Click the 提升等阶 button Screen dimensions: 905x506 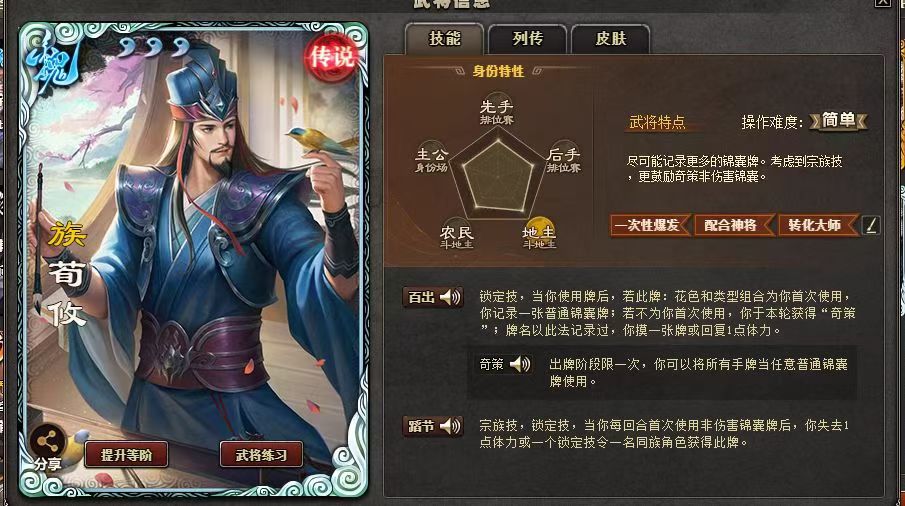coord(126,455)
